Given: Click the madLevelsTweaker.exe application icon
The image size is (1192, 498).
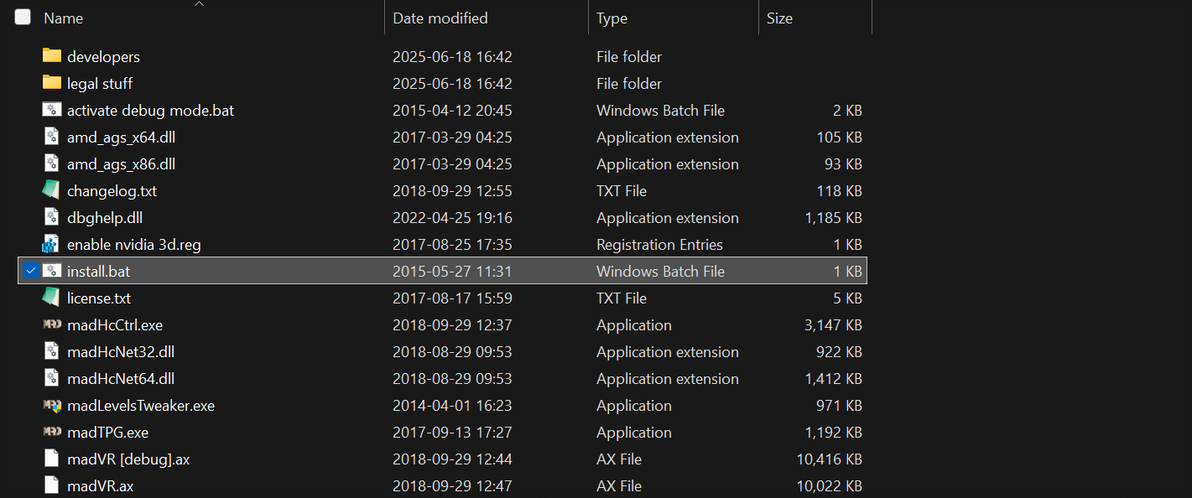Looking at the screenshot, I should (x=52, y=405).
